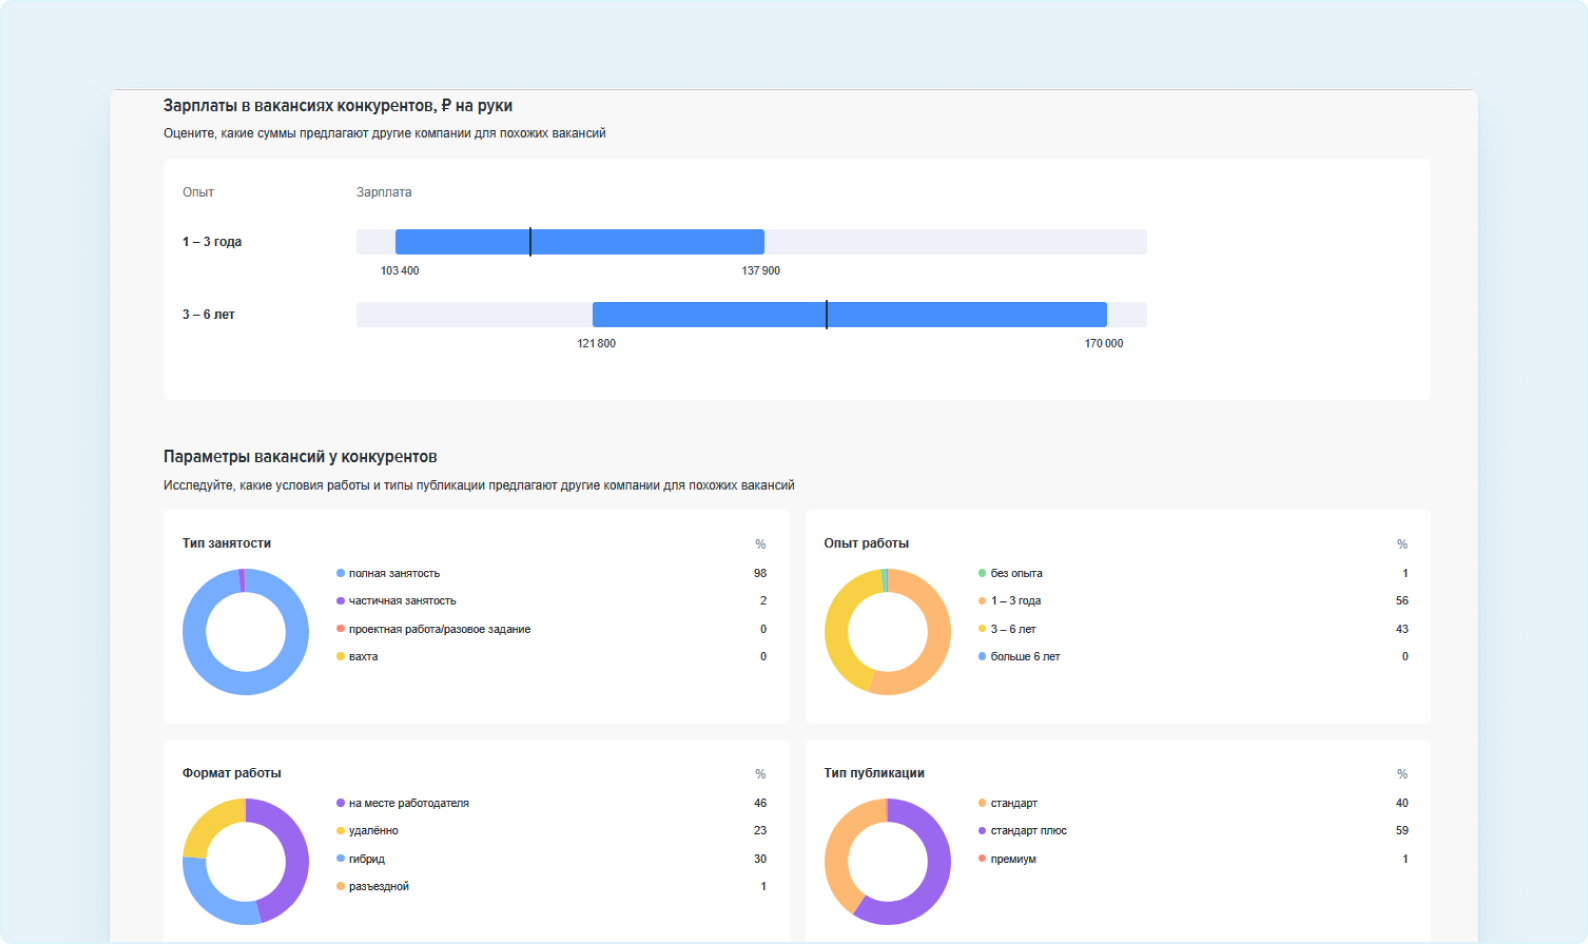Click the median marker on the 1 – 3 года salary bar

(x=530, y=242)
